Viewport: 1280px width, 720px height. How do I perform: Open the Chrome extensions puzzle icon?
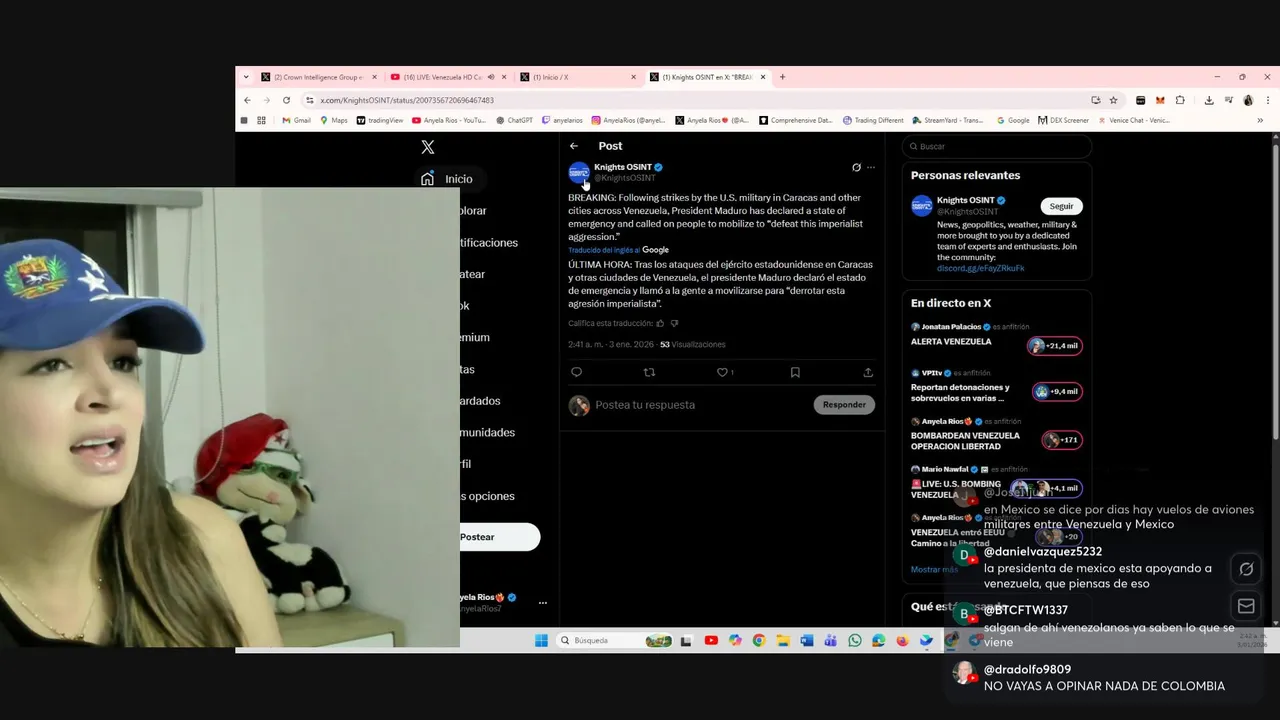(x=1180, y=100)
